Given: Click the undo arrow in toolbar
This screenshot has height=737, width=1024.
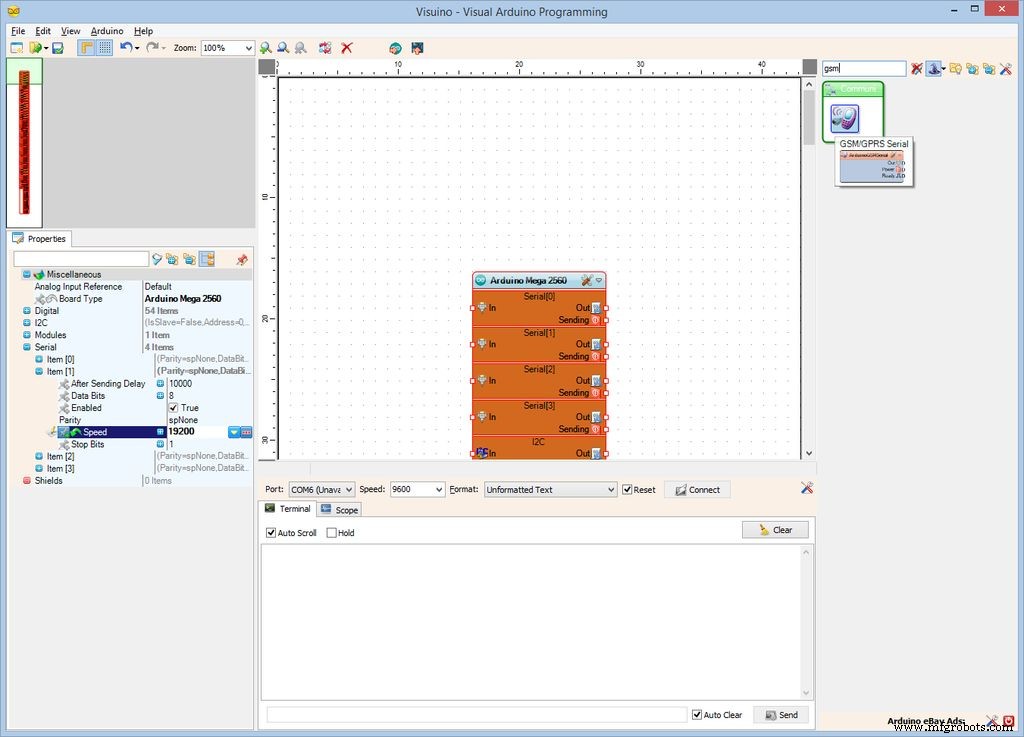Looking at the screenshot, I should coord(125,48).
